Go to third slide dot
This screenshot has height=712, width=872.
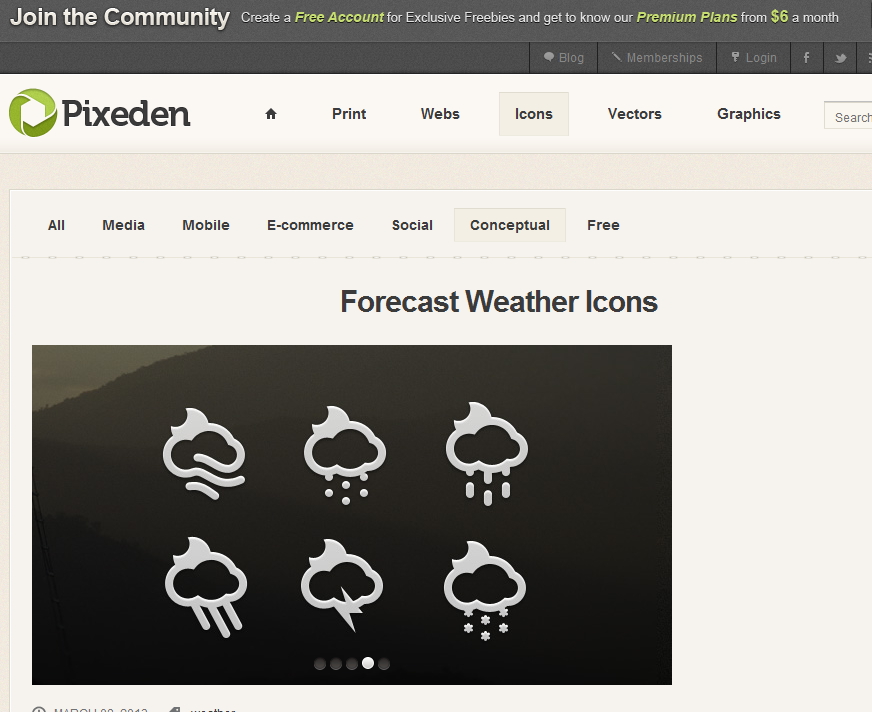tap(352, 664)
